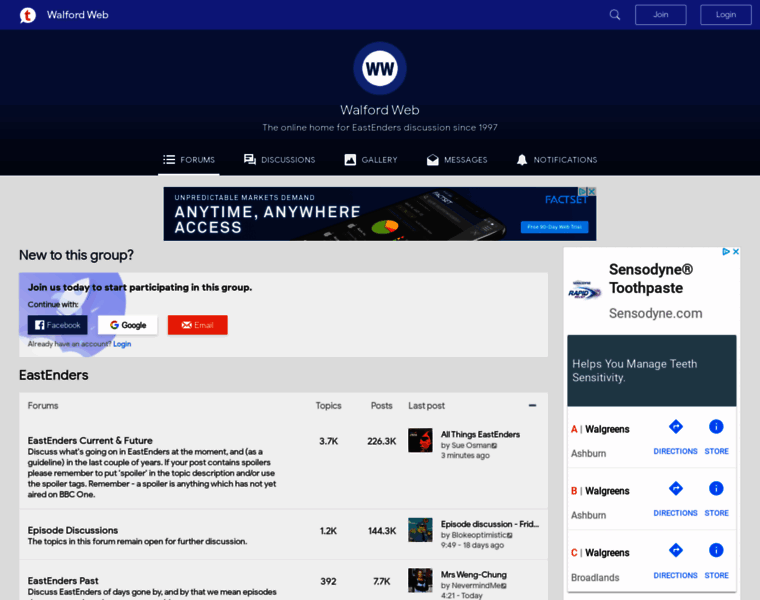Open avatar of All Things EastEnders post

tap(420, 441)
